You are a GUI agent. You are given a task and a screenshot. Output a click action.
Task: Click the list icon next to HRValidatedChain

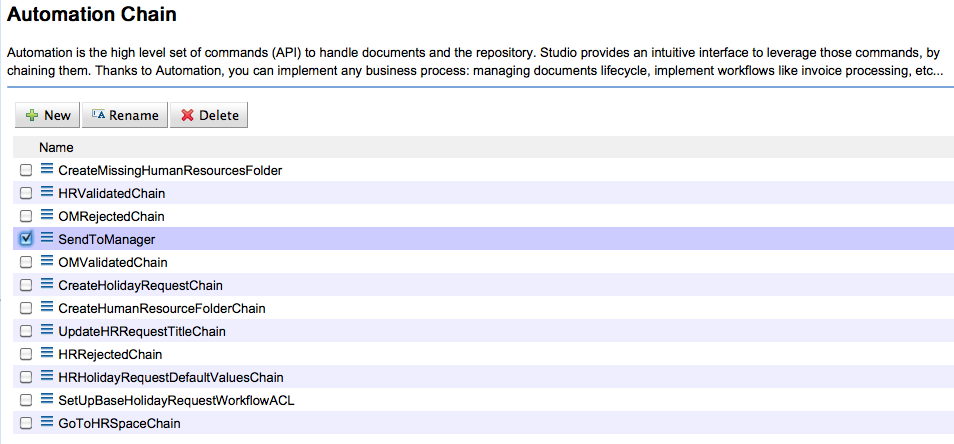[x=46, y=193]
